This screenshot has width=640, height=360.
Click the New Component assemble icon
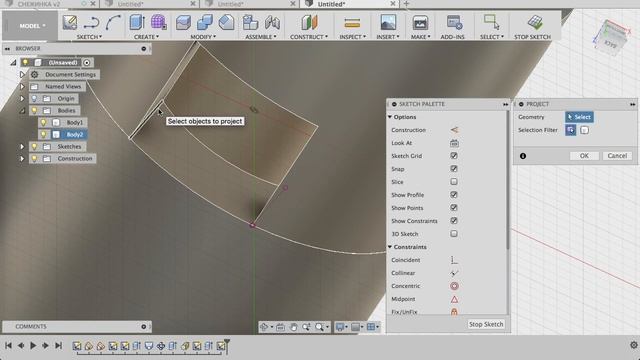click(250, 22)
